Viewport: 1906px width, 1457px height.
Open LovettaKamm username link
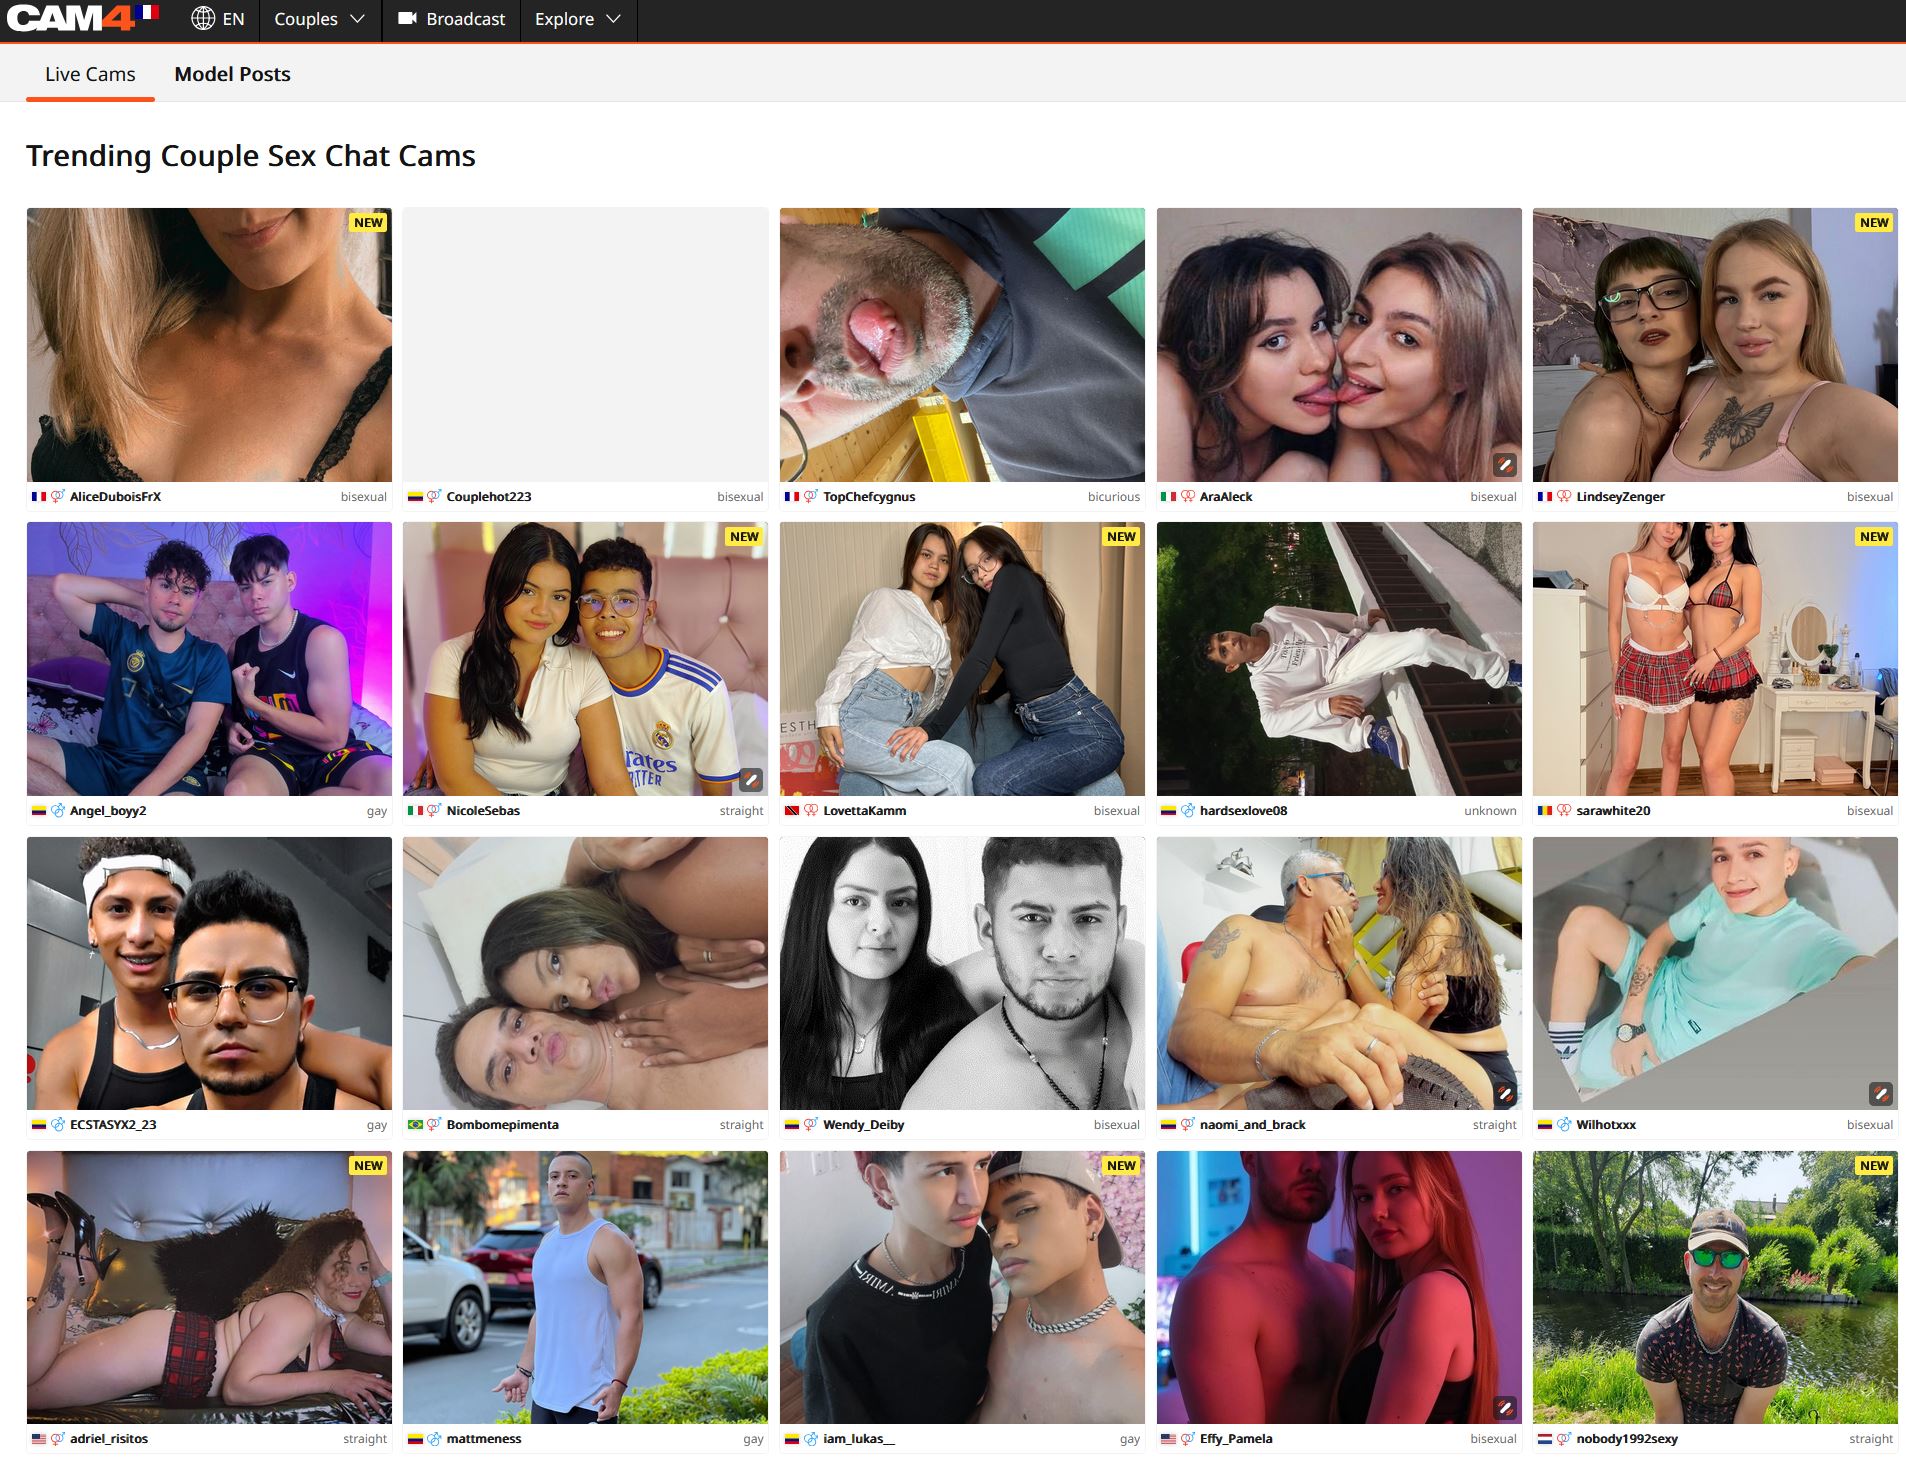point(865,811)
